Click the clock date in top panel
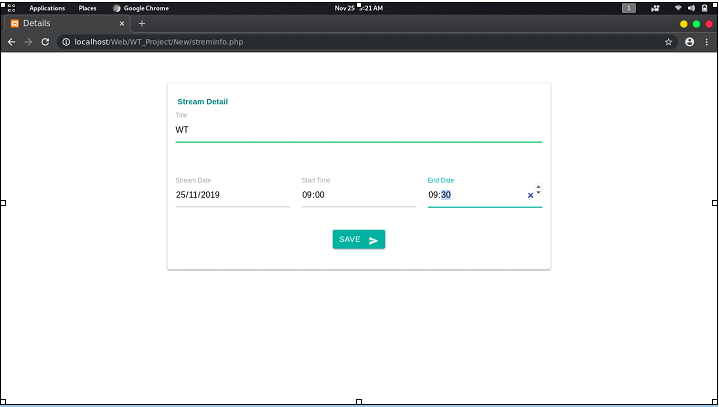Screen dimensions: 719x407 point(359,8)
